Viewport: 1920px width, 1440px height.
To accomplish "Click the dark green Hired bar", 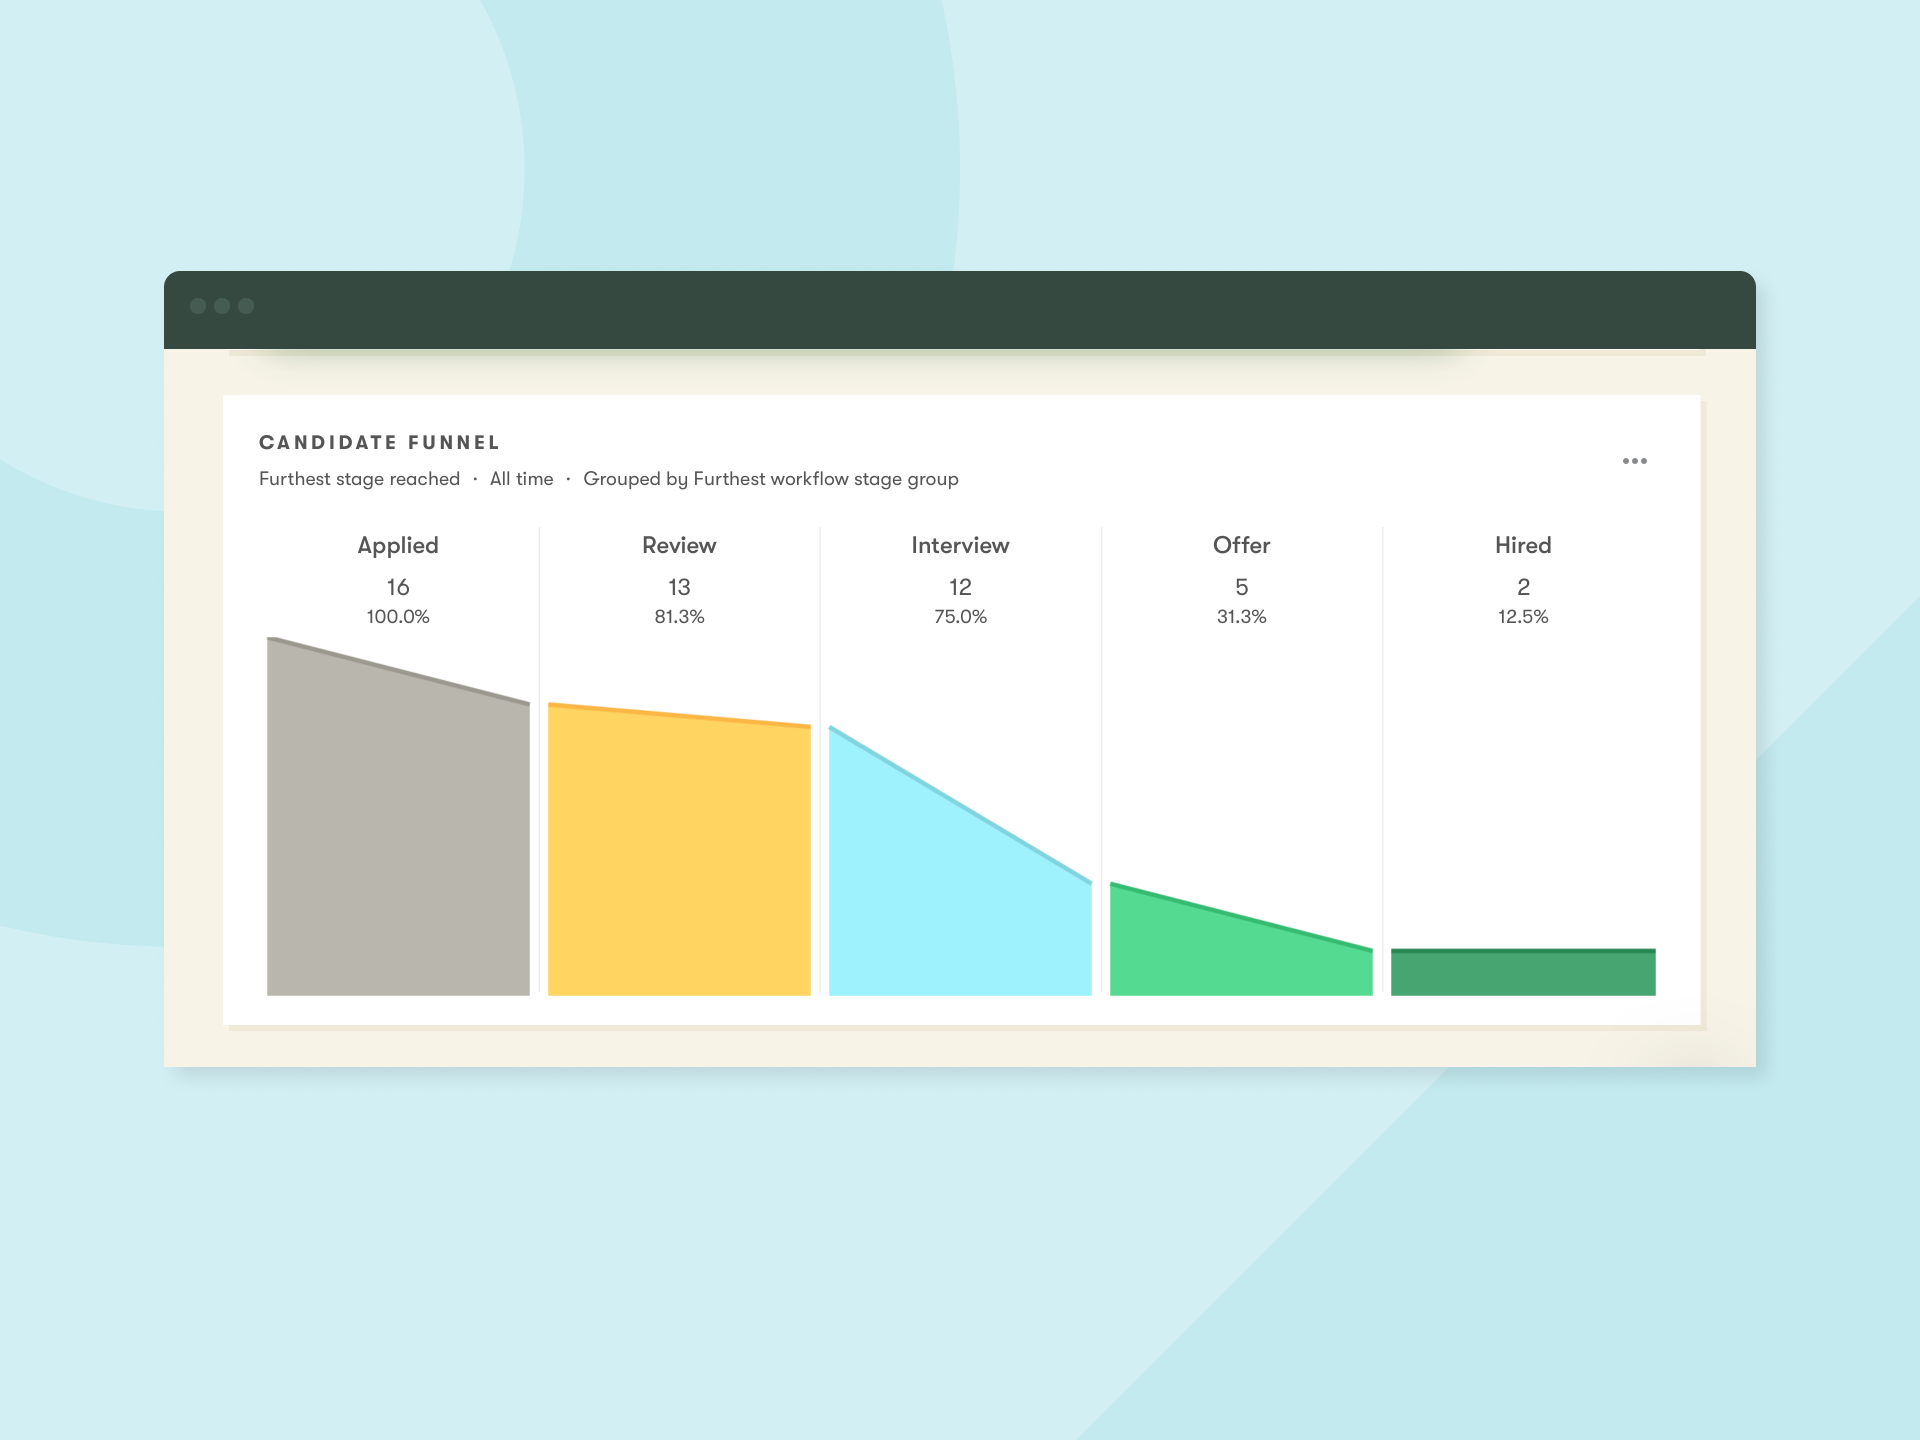I will (x=1523, y=973).
